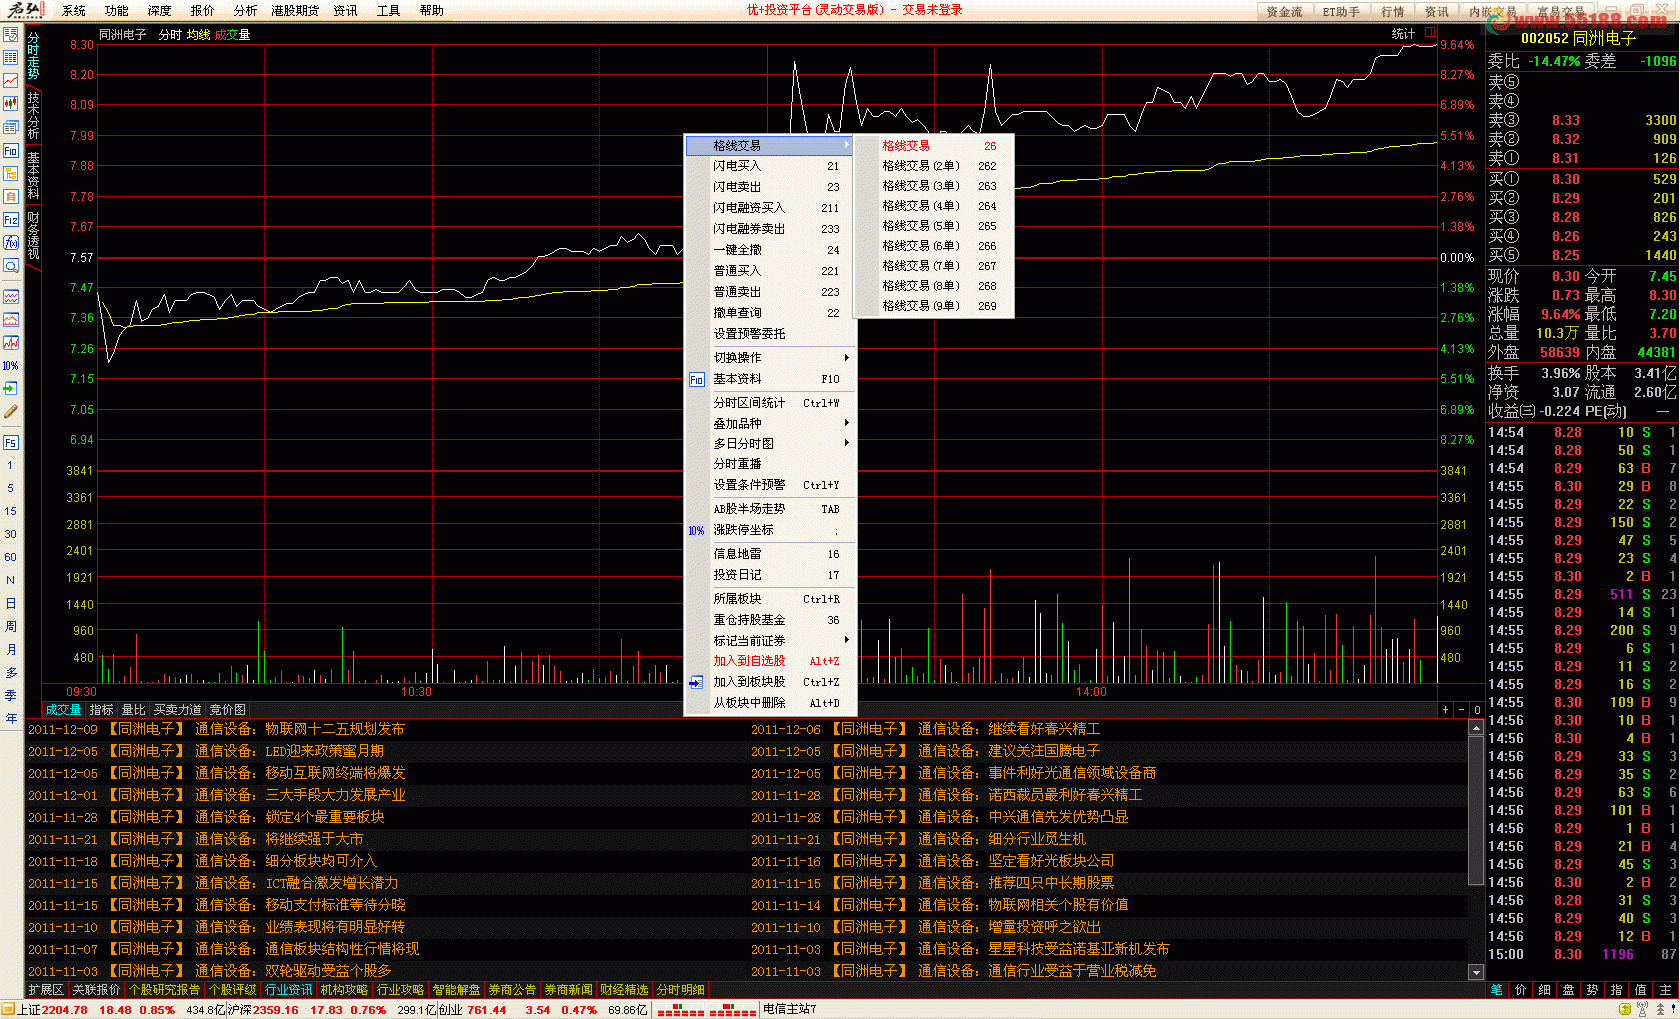
Task: Select the 15-minute period button
Action: pos(10,511)
